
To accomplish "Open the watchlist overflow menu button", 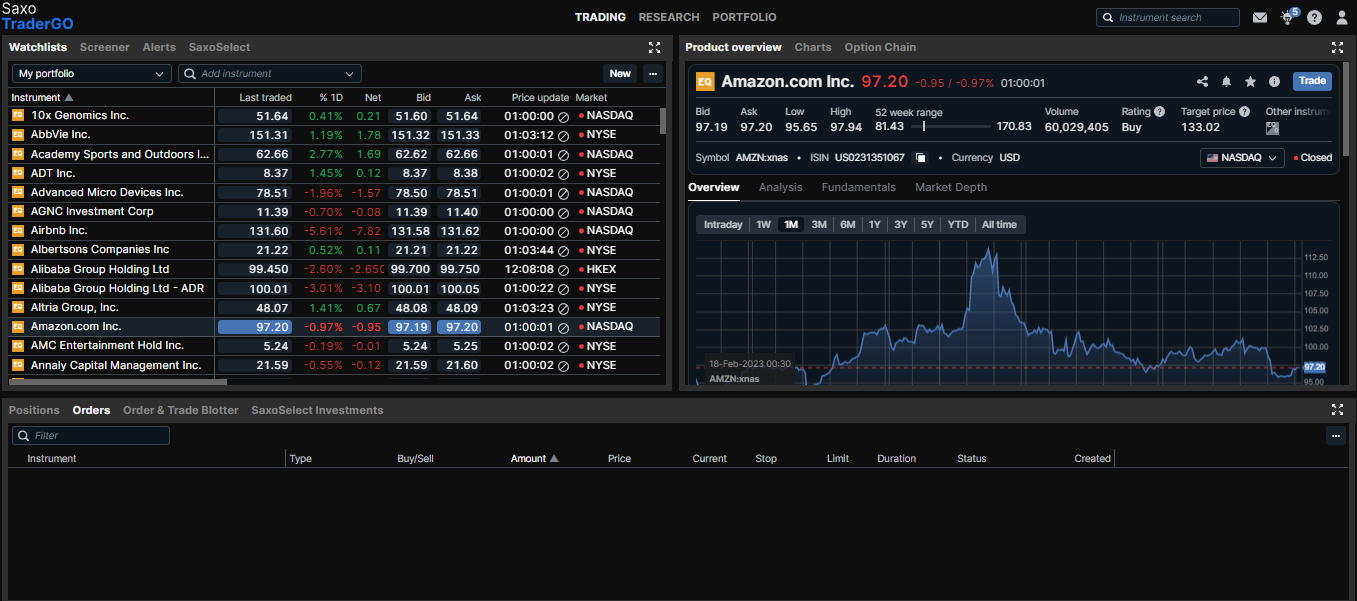I will pos(653,73).
